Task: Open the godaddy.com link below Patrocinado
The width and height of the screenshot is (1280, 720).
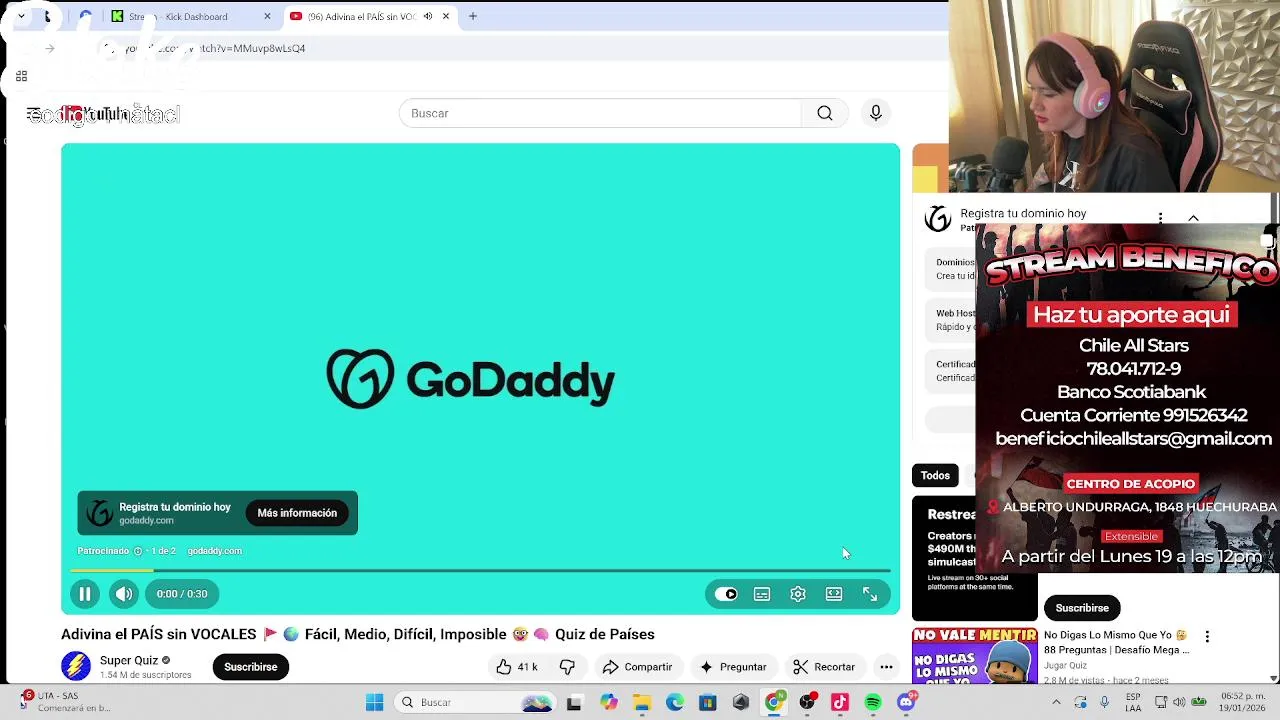Action: [214, 551]
